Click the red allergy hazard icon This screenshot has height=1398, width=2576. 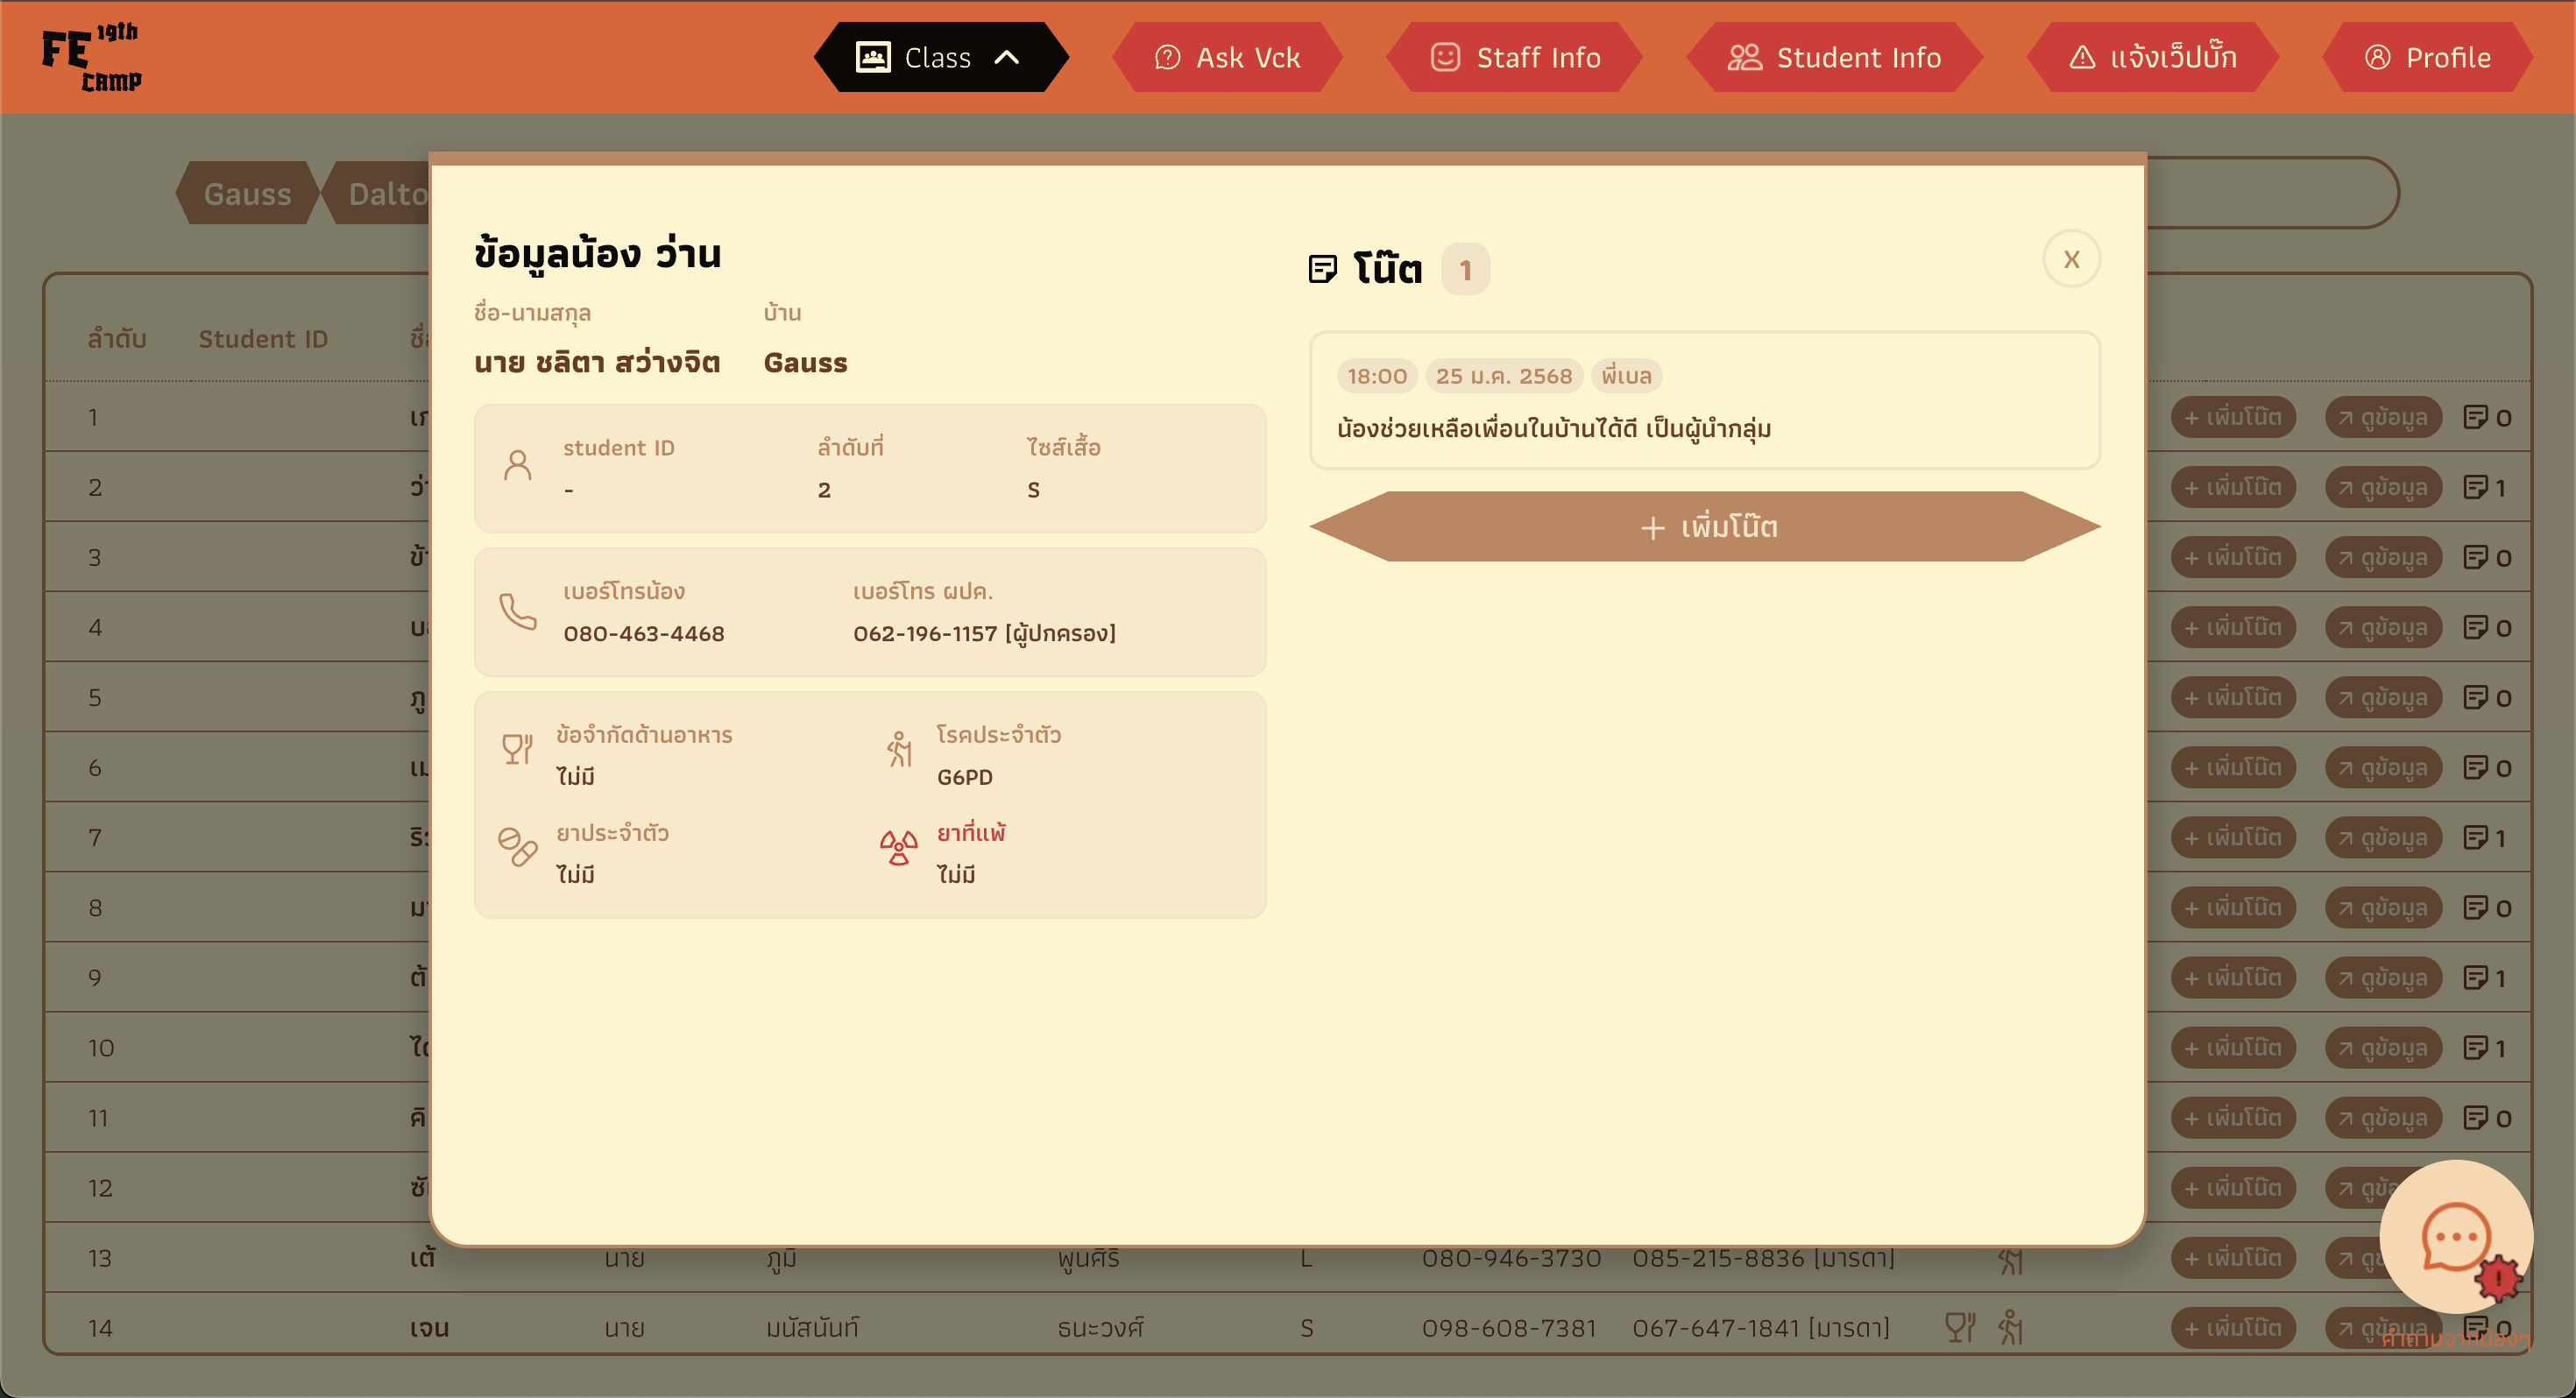(898, 847)
